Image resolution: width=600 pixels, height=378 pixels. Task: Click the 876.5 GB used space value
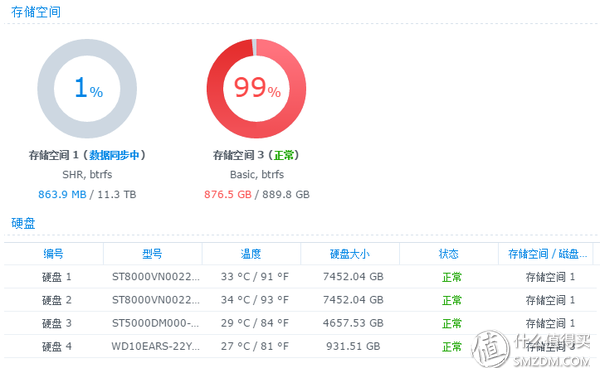click(228, 194)
